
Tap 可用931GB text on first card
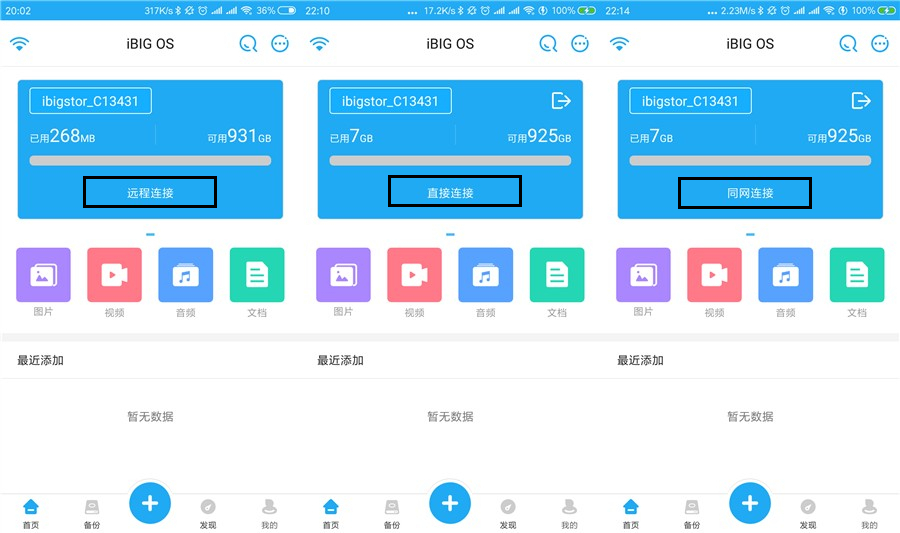pos(239,136)
